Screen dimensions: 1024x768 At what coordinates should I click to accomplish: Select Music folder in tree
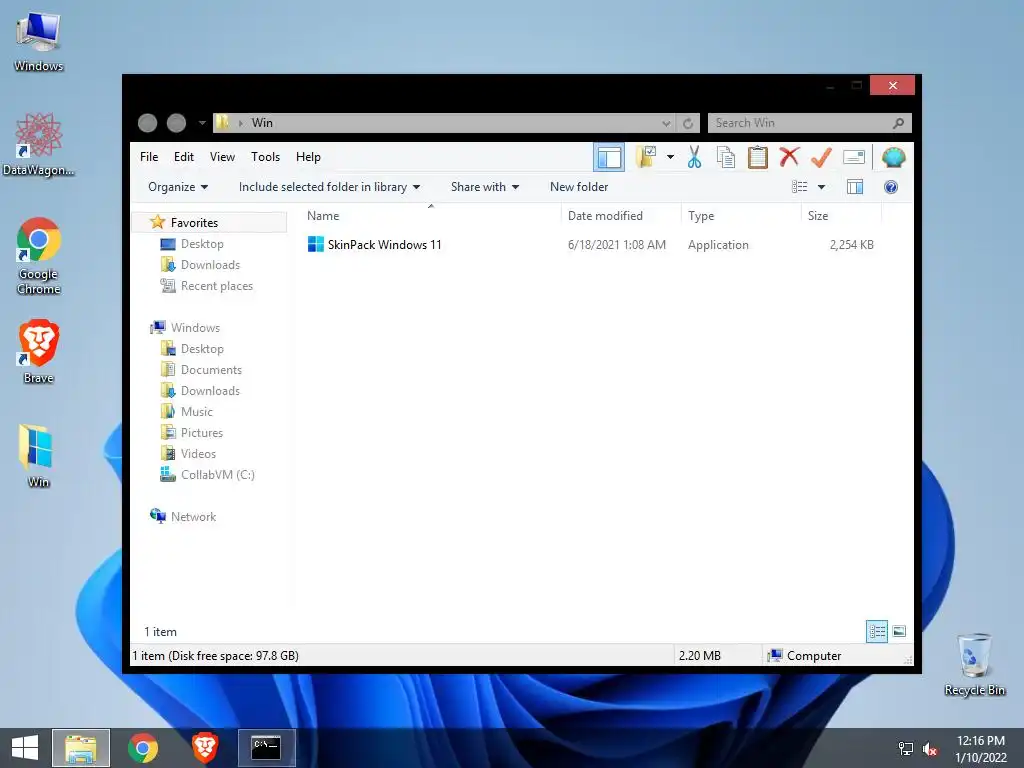[x=197, y=411]
